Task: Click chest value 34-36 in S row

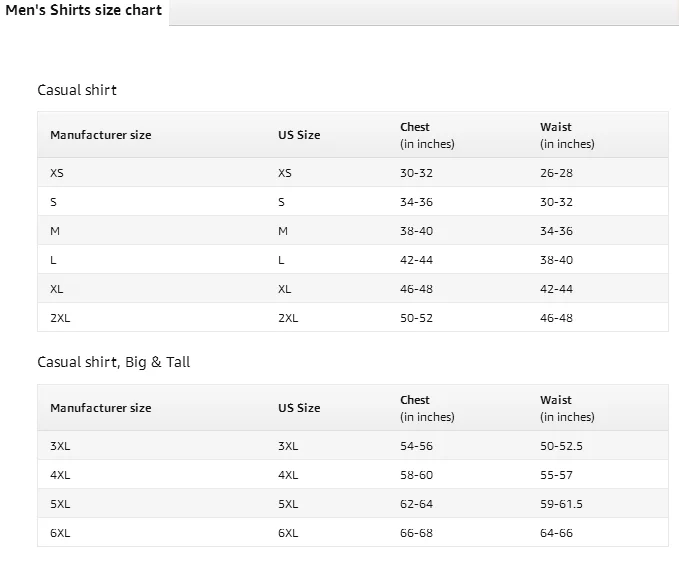Action: [416, 202]
